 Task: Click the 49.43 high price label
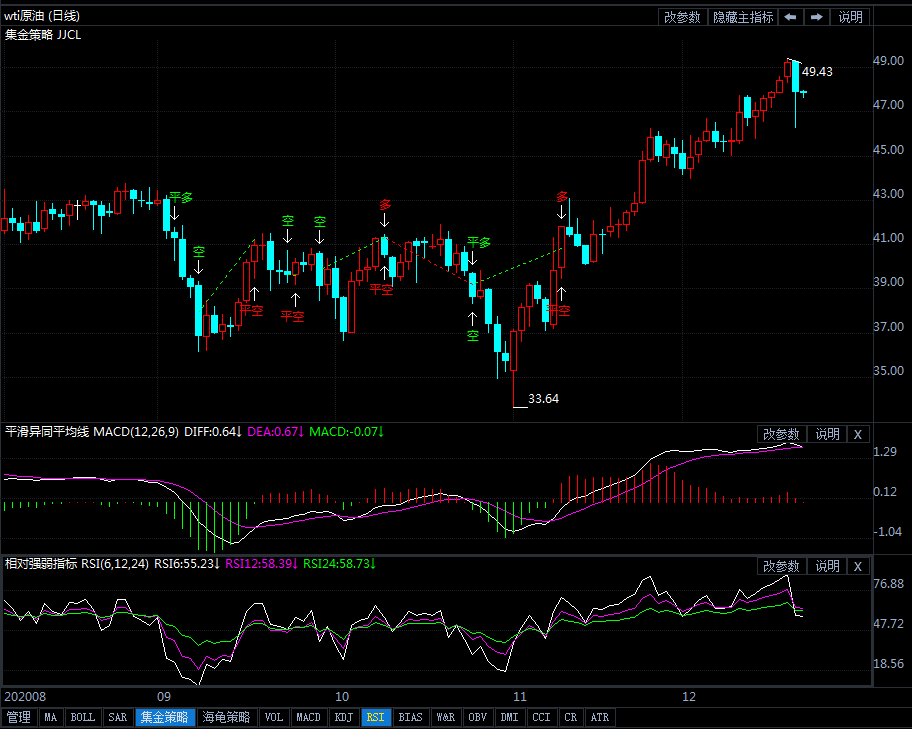point(817,72)
